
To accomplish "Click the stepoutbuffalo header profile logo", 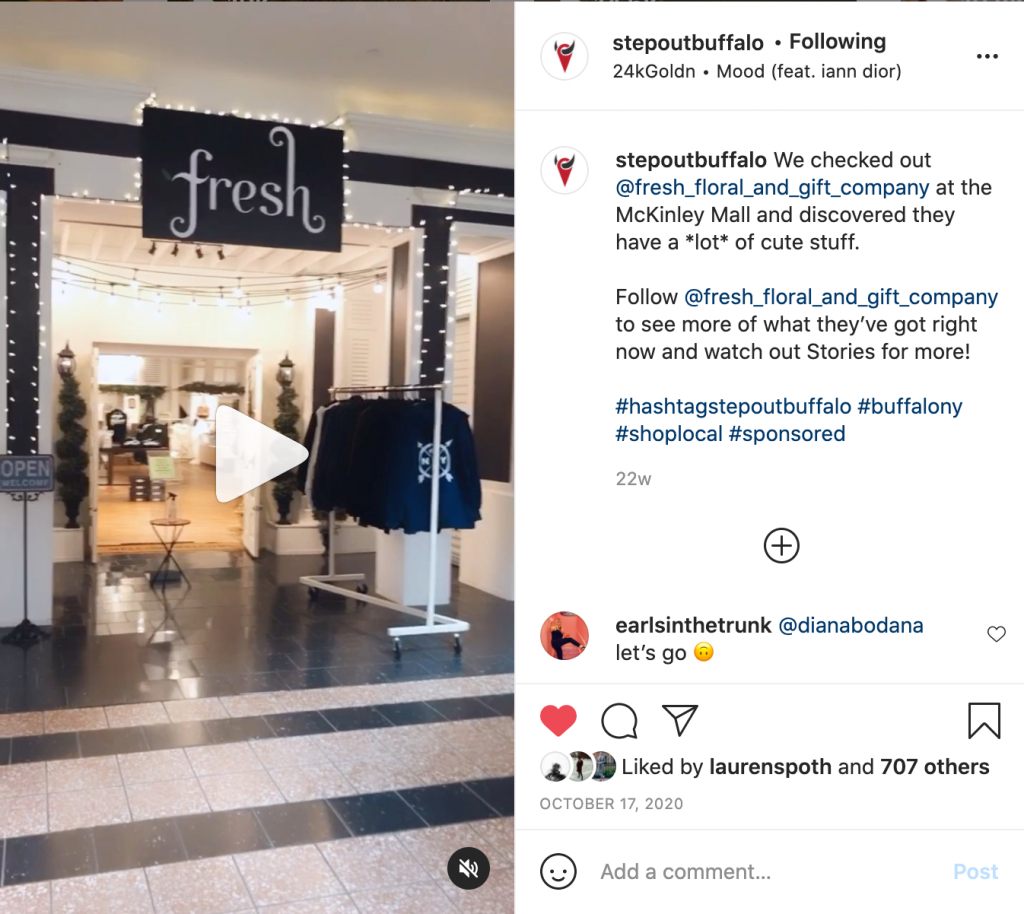I will click(564, 56).
